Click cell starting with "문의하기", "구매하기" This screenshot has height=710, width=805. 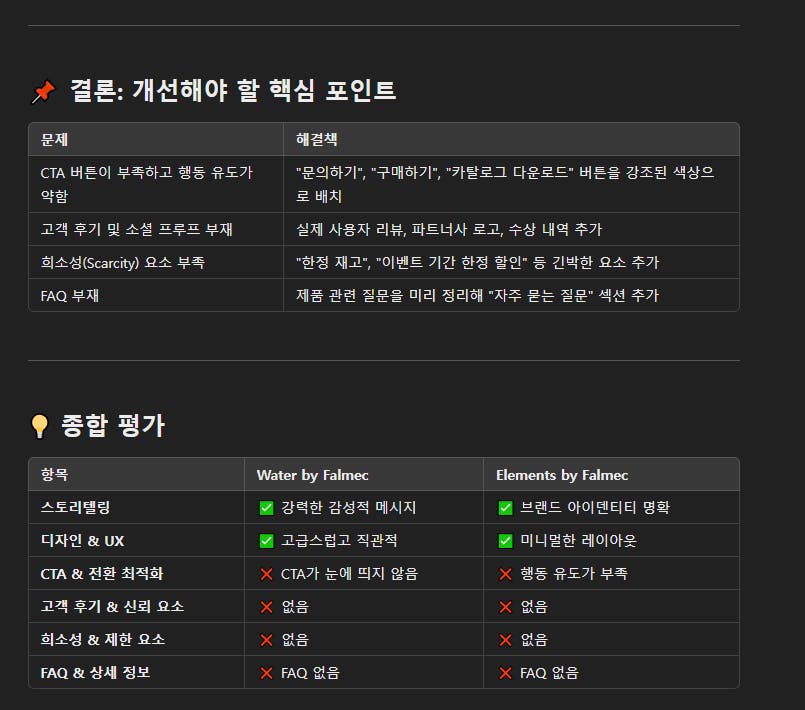(511, 184)
